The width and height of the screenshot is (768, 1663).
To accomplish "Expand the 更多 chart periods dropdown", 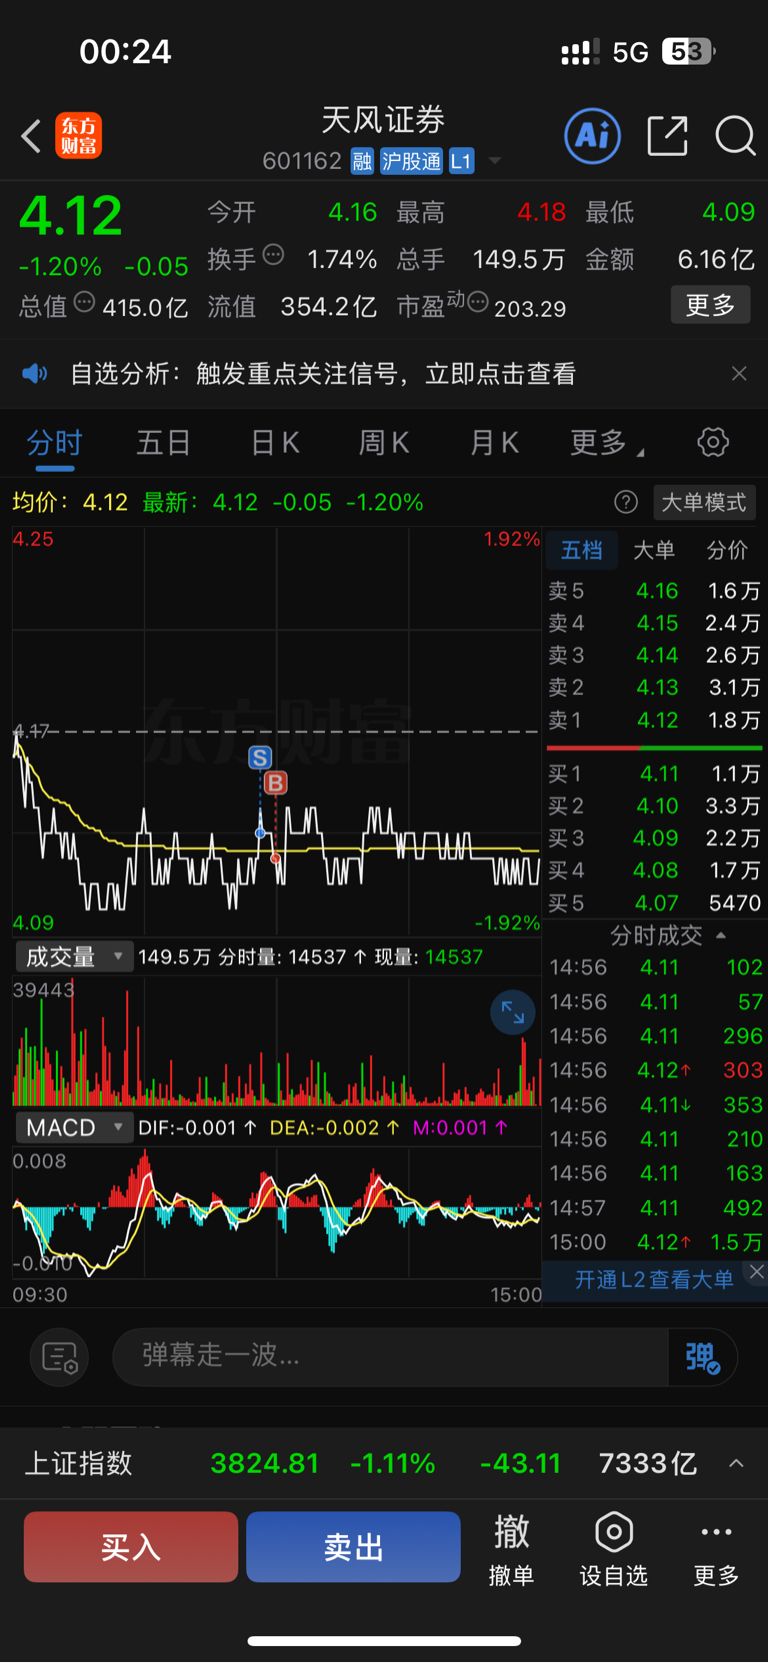I will [x=606, y=442].
